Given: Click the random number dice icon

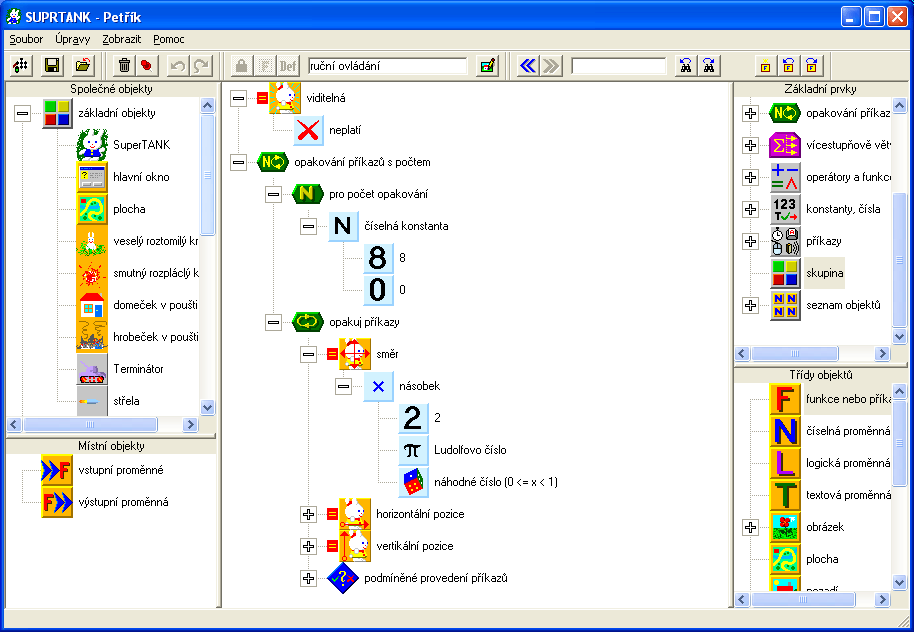Looking at the screenshot, I should click(413, 482).
